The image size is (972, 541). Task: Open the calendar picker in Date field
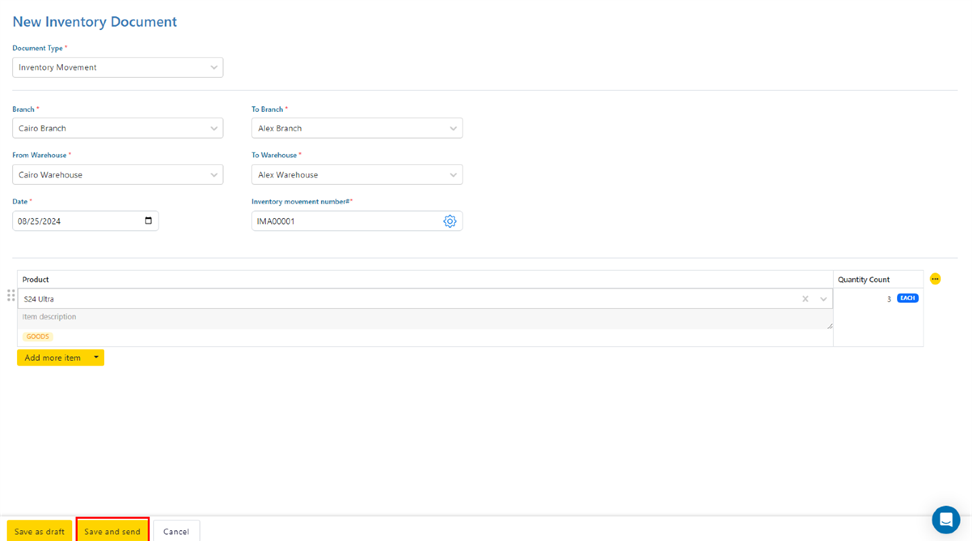click(148, 221)
